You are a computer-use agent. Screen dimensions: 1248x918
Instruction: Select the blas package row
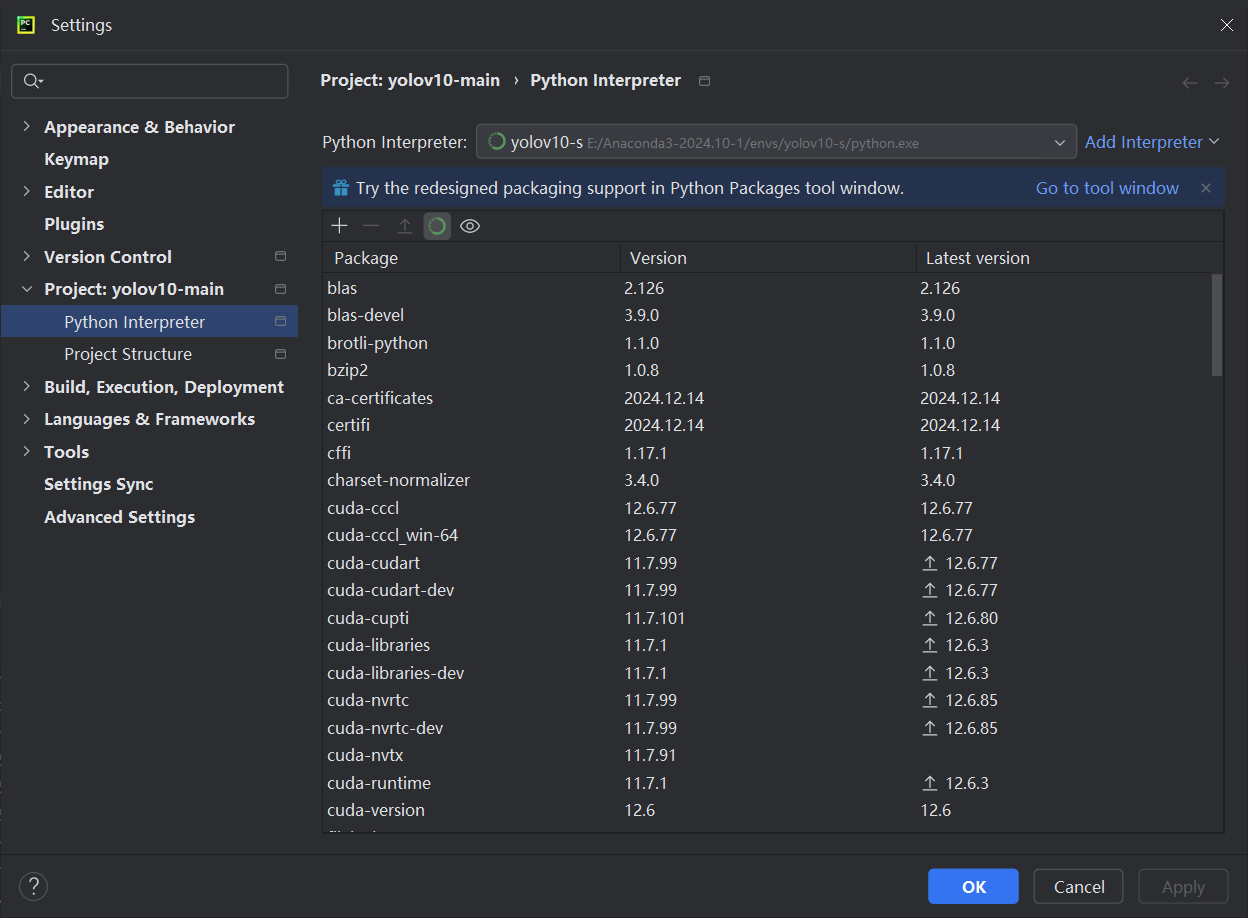tap(766, 288)
